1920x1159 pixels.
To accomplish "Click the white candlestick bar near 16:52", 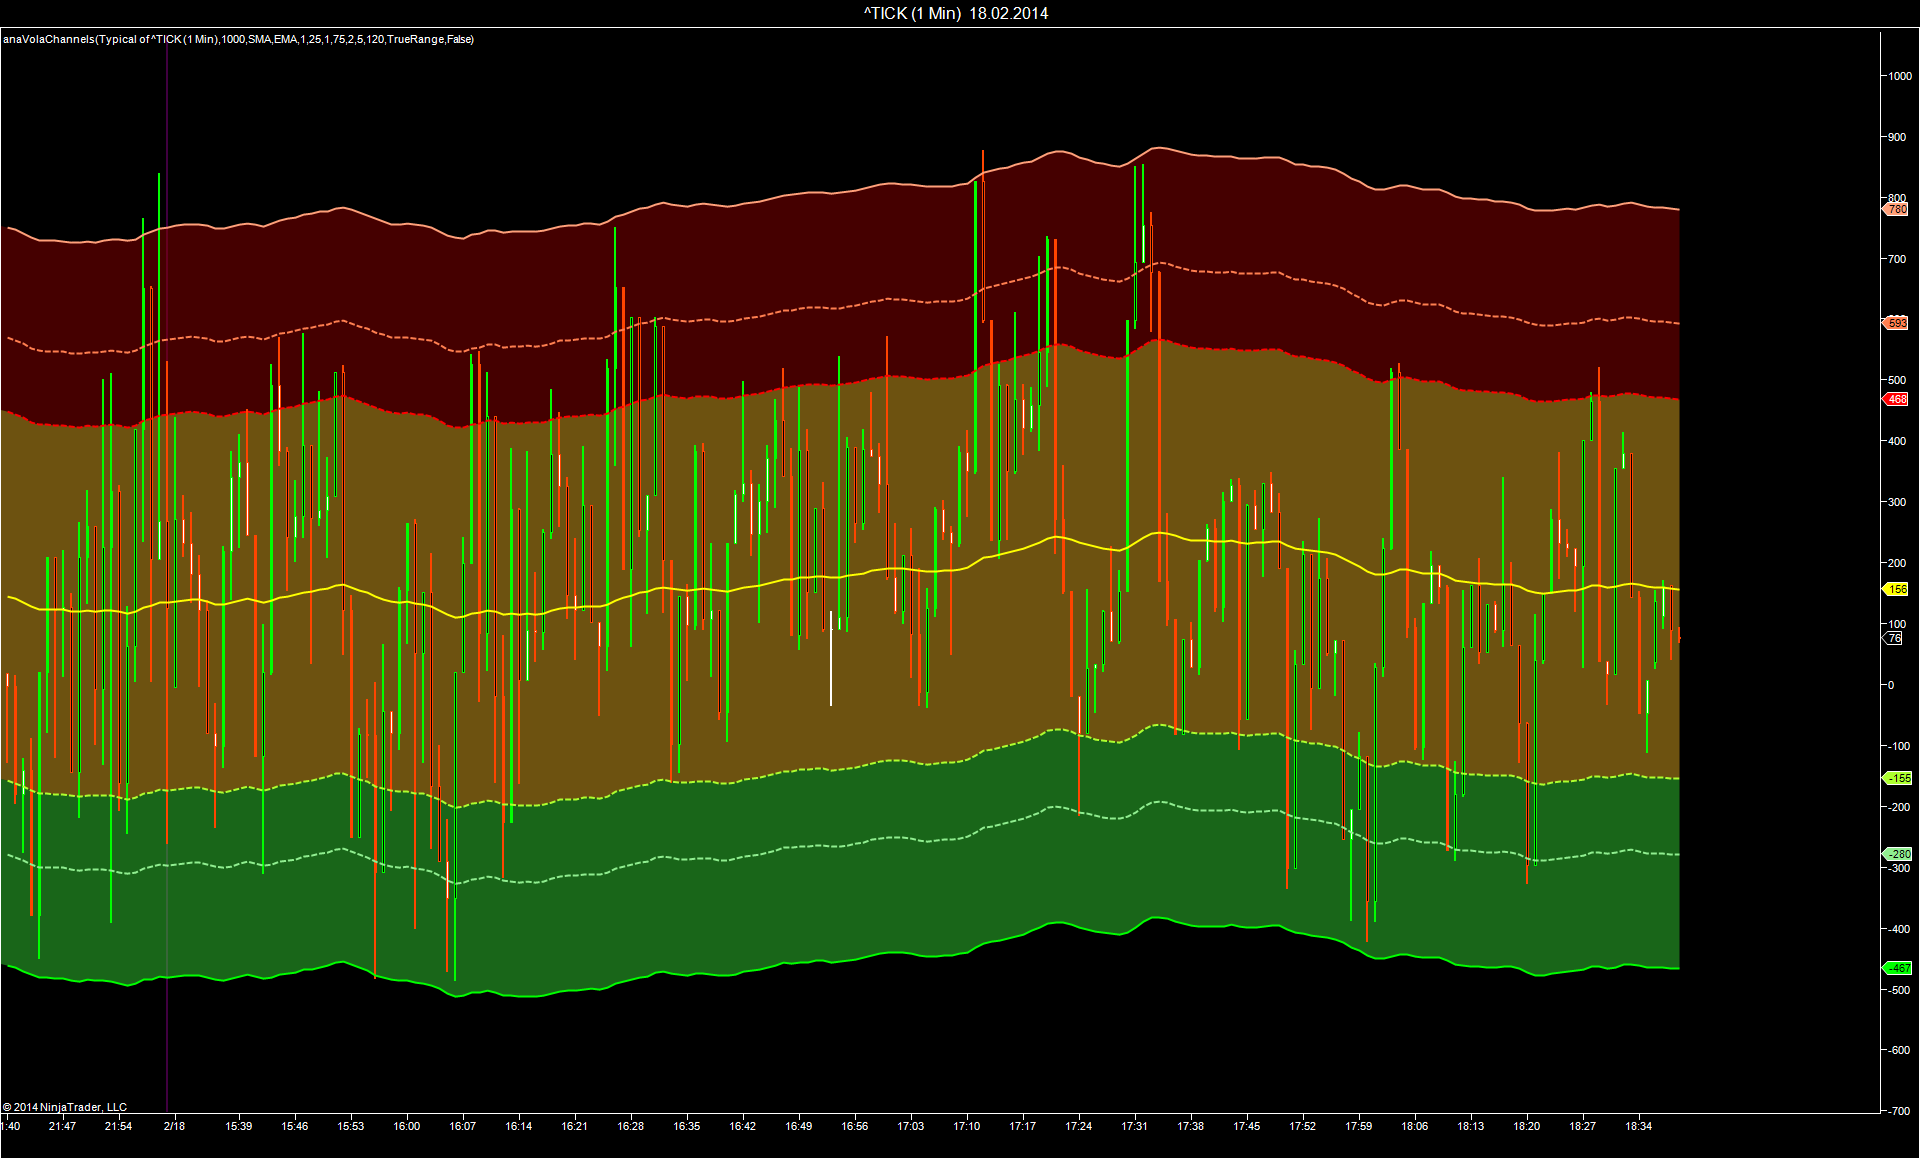I will [831, 660].
